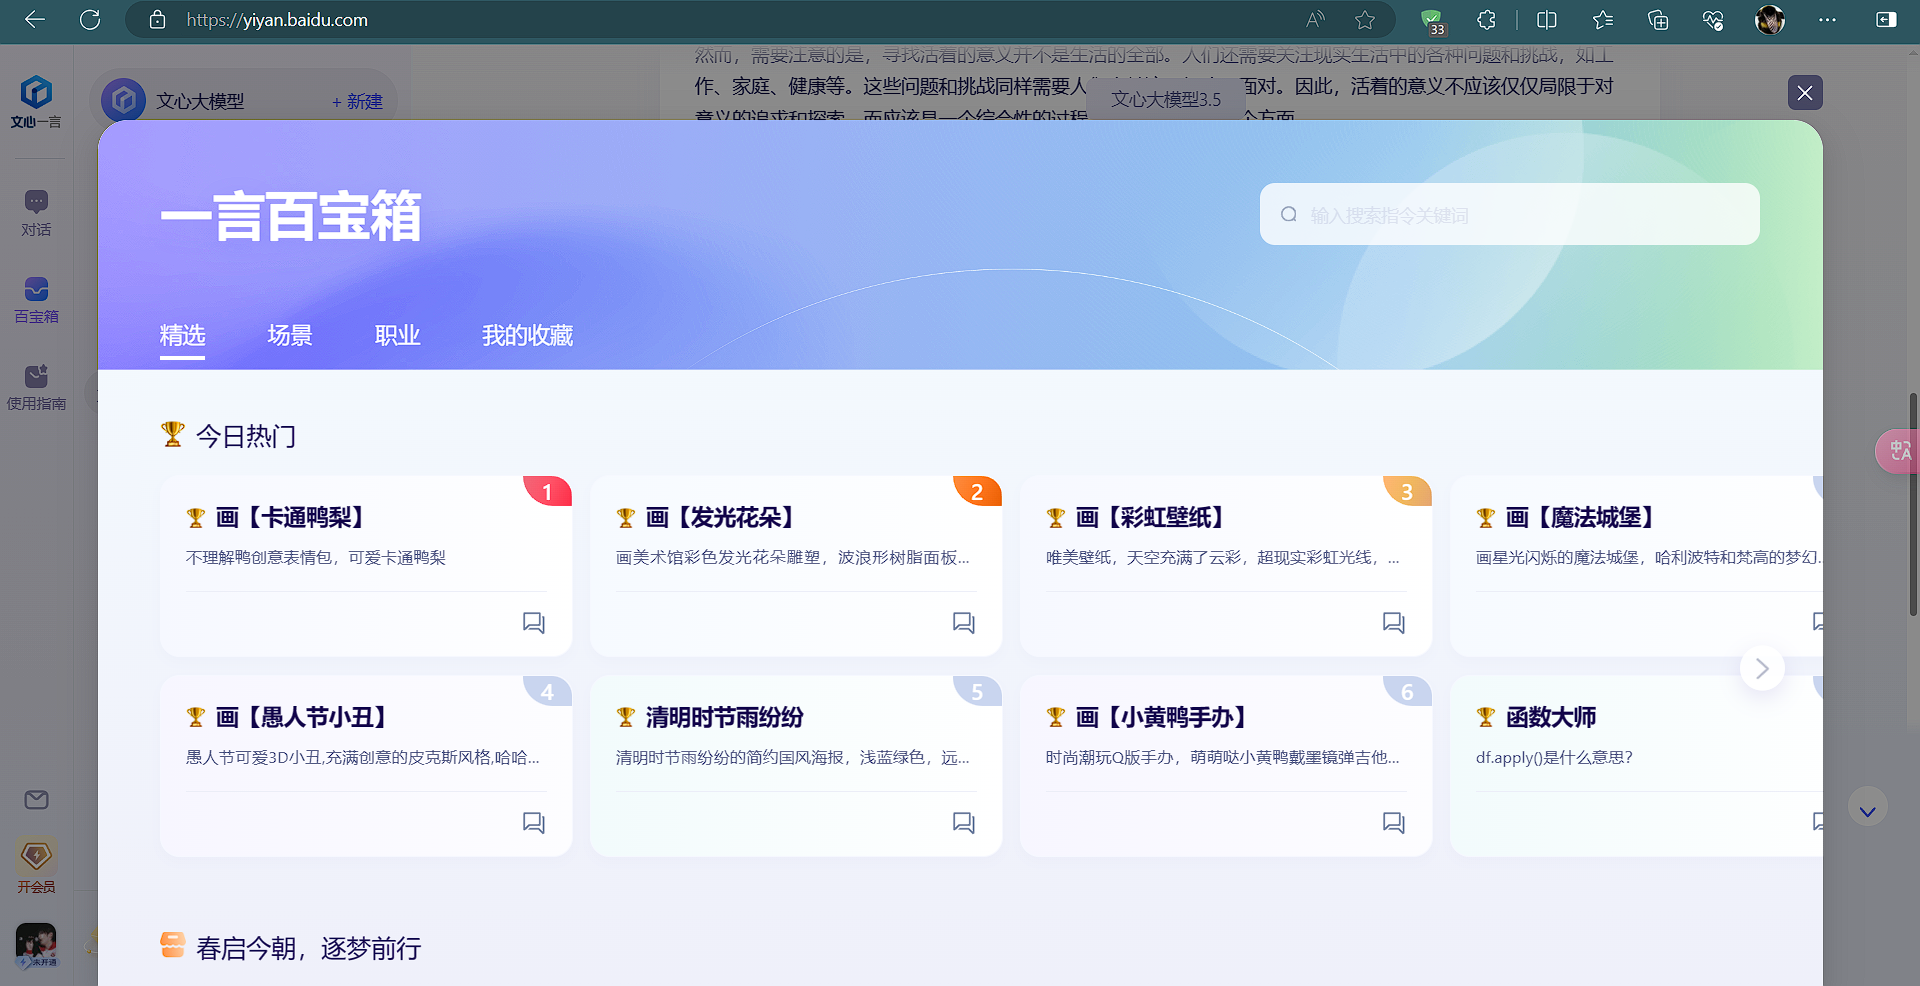Open the browser sidebar toggle icon

1886,20
